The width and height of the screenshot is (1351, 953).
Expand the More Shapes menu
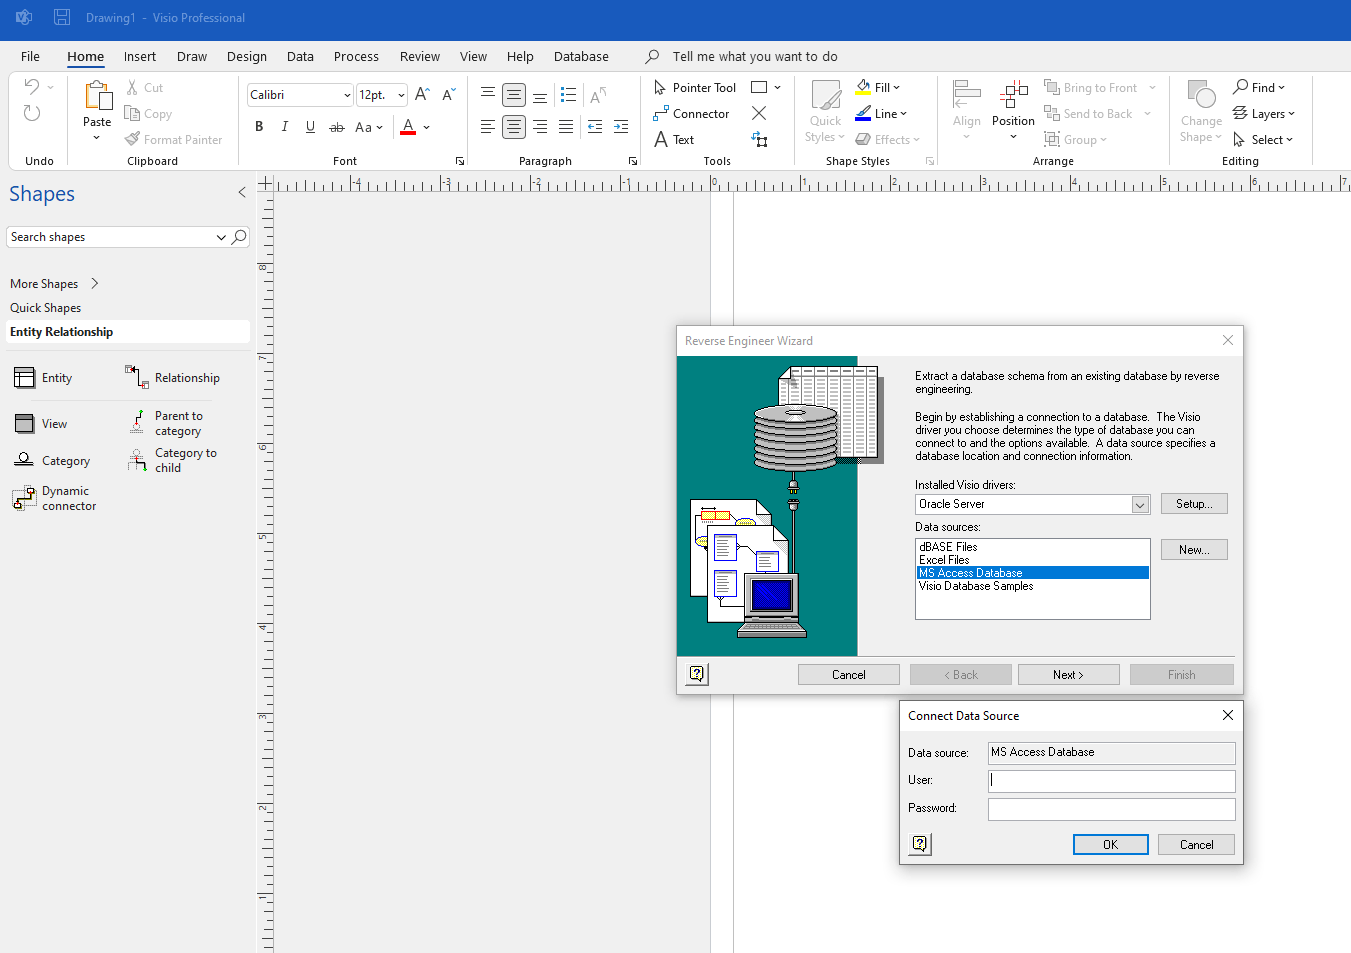coord(54,284)
